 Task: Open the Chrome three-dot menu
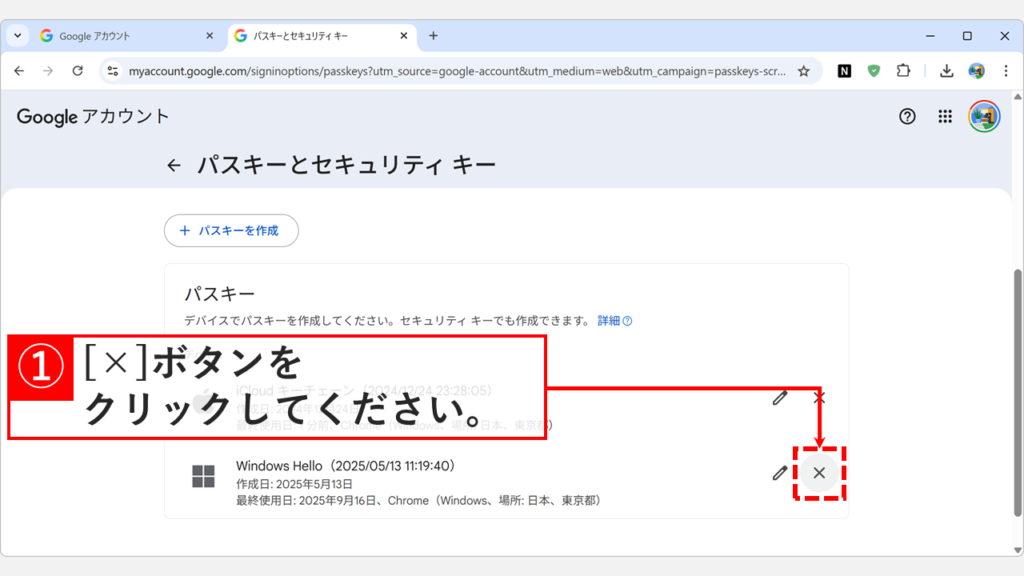click(x=1004, y=71)
